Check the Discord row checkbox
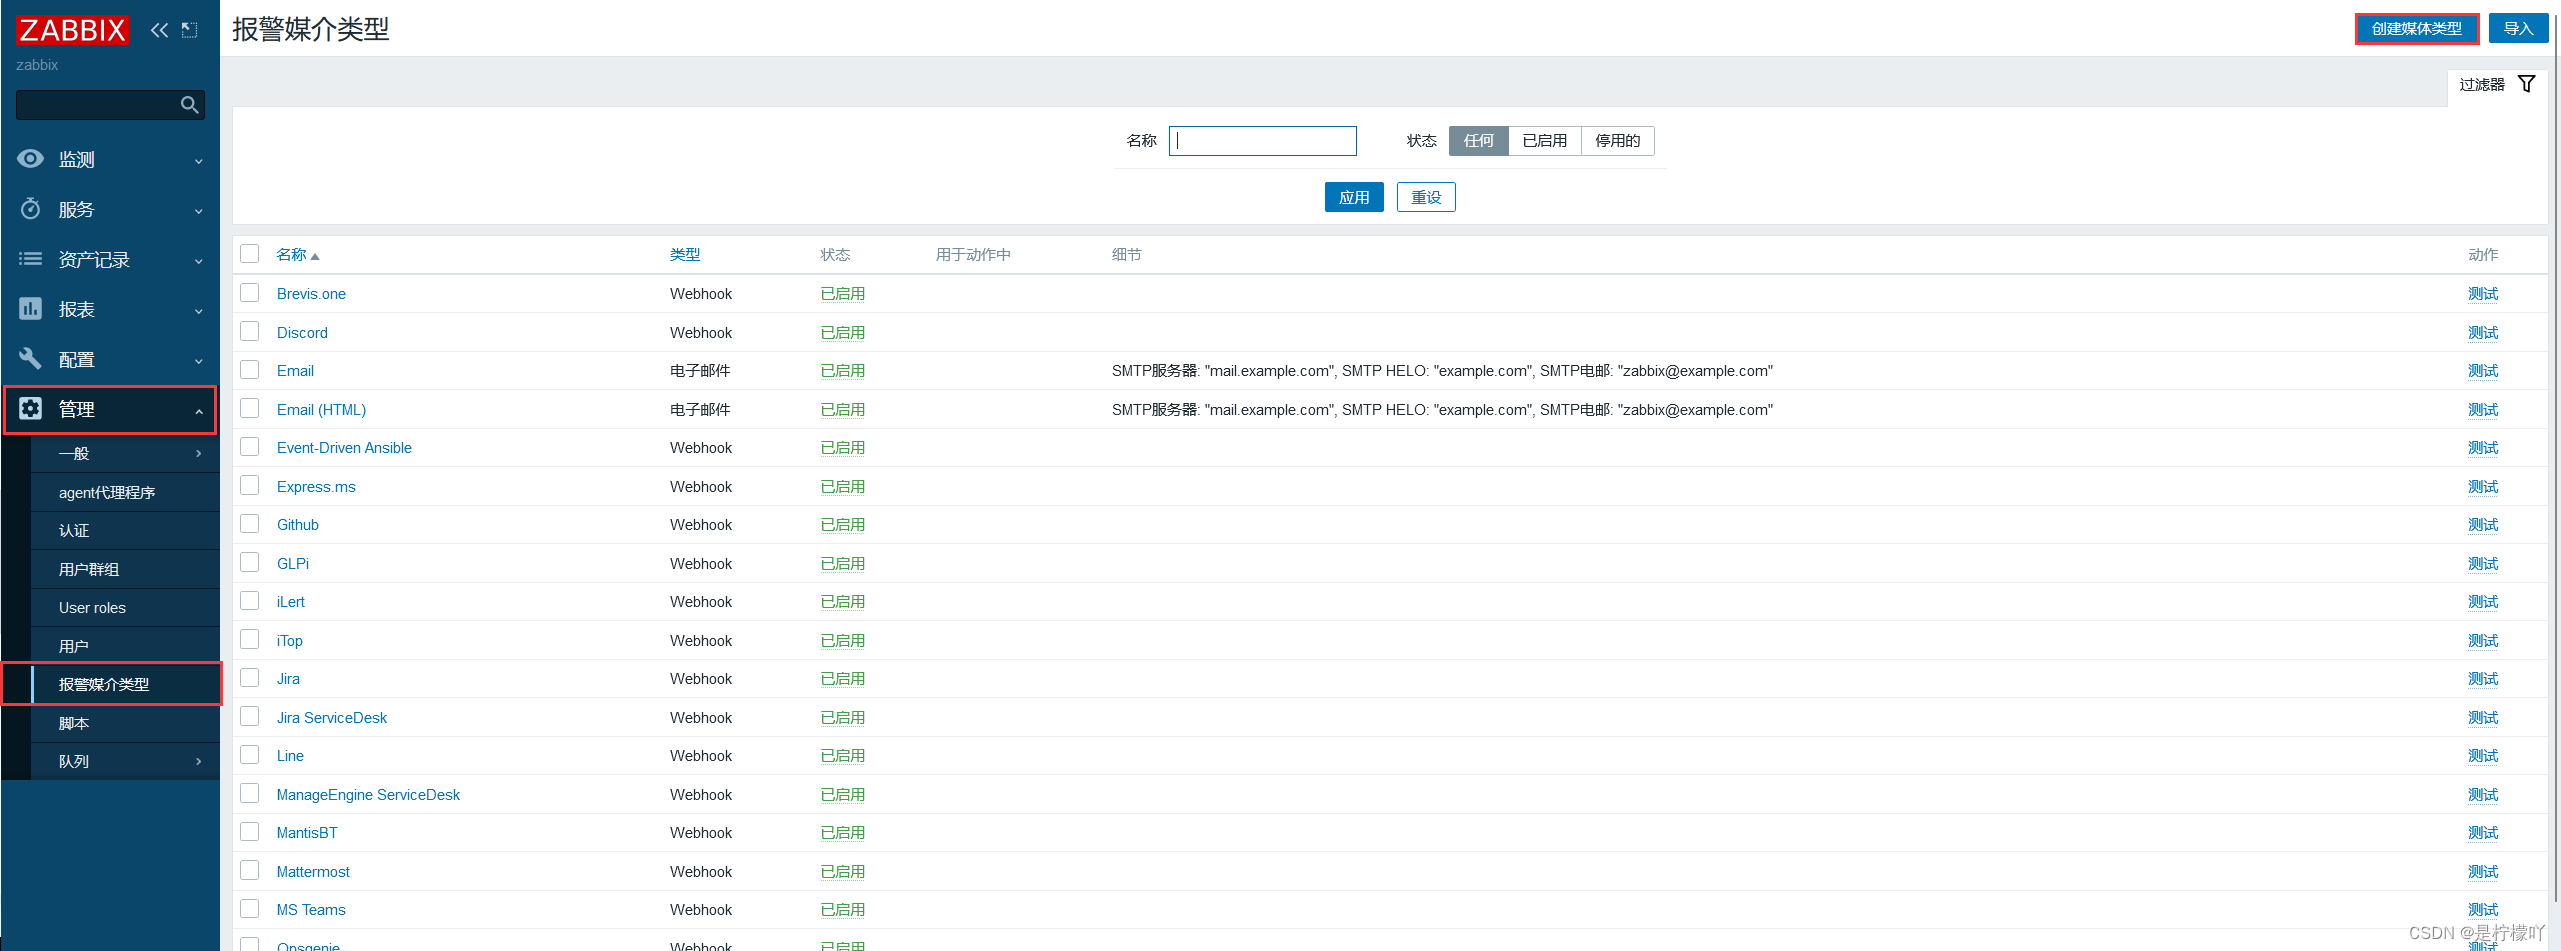 250,332
